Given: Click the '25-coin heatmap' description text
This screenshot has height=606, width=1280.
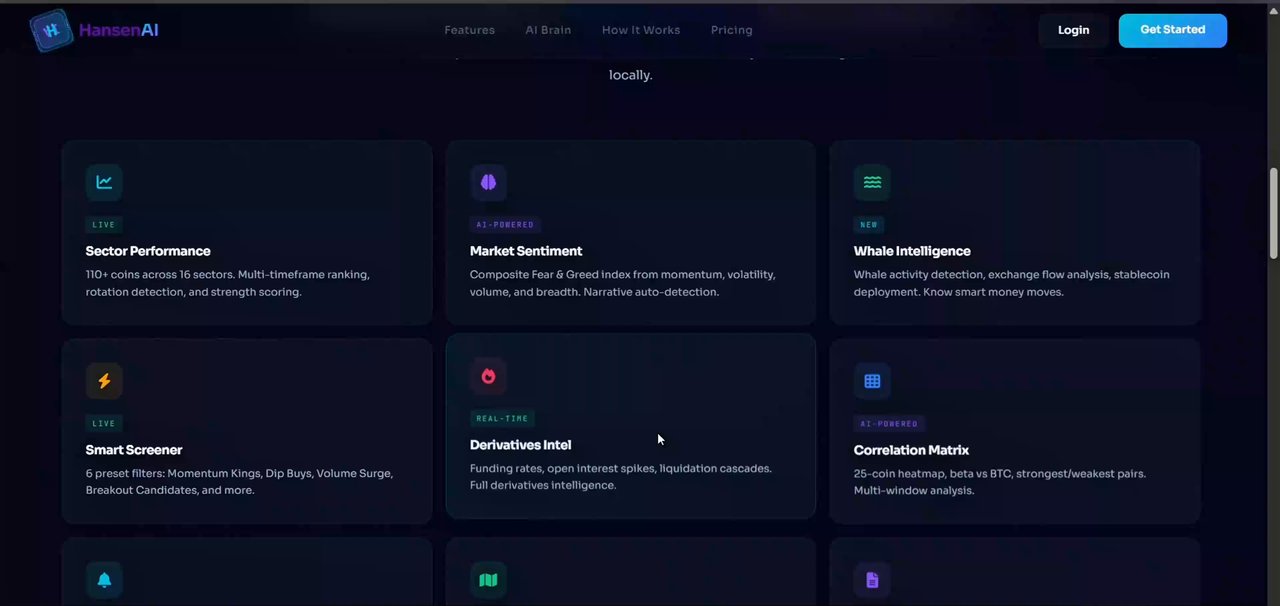Looking at the screenshot, I should 1000,482.
